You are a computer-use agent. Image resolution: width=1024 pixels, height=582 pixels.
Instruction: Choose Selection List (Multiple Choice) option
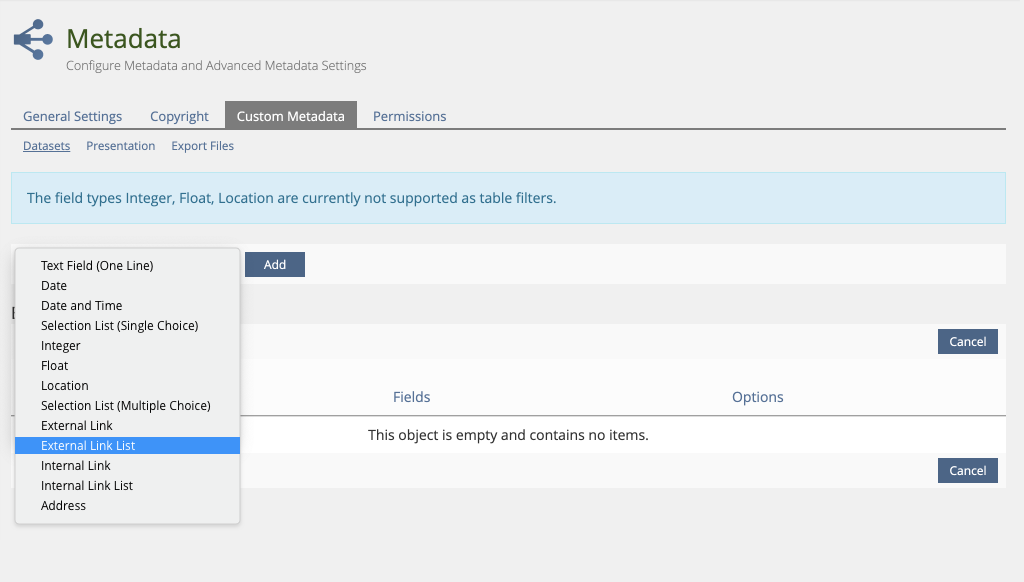(x=125, y=406)
